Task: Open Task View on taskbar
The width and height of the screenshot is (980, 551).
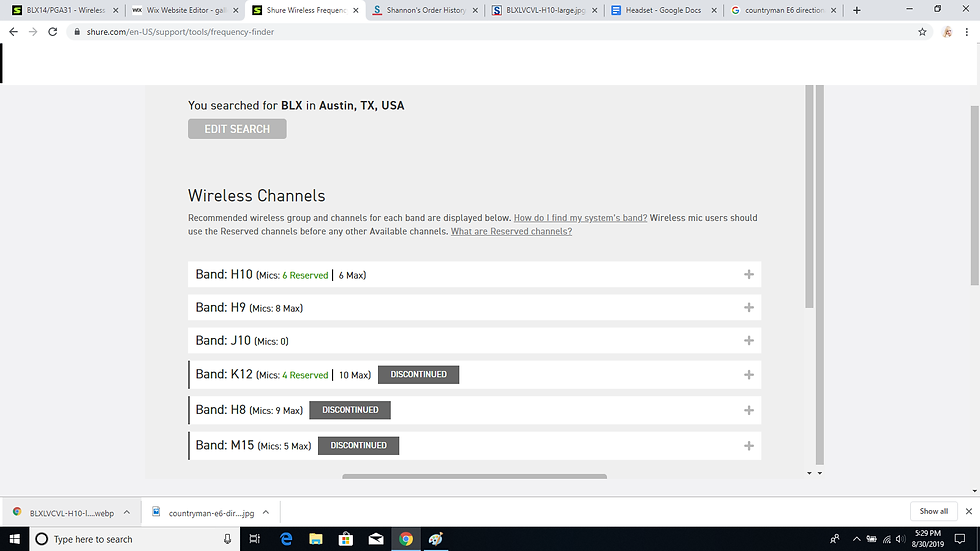Action: tap(254, 539)
